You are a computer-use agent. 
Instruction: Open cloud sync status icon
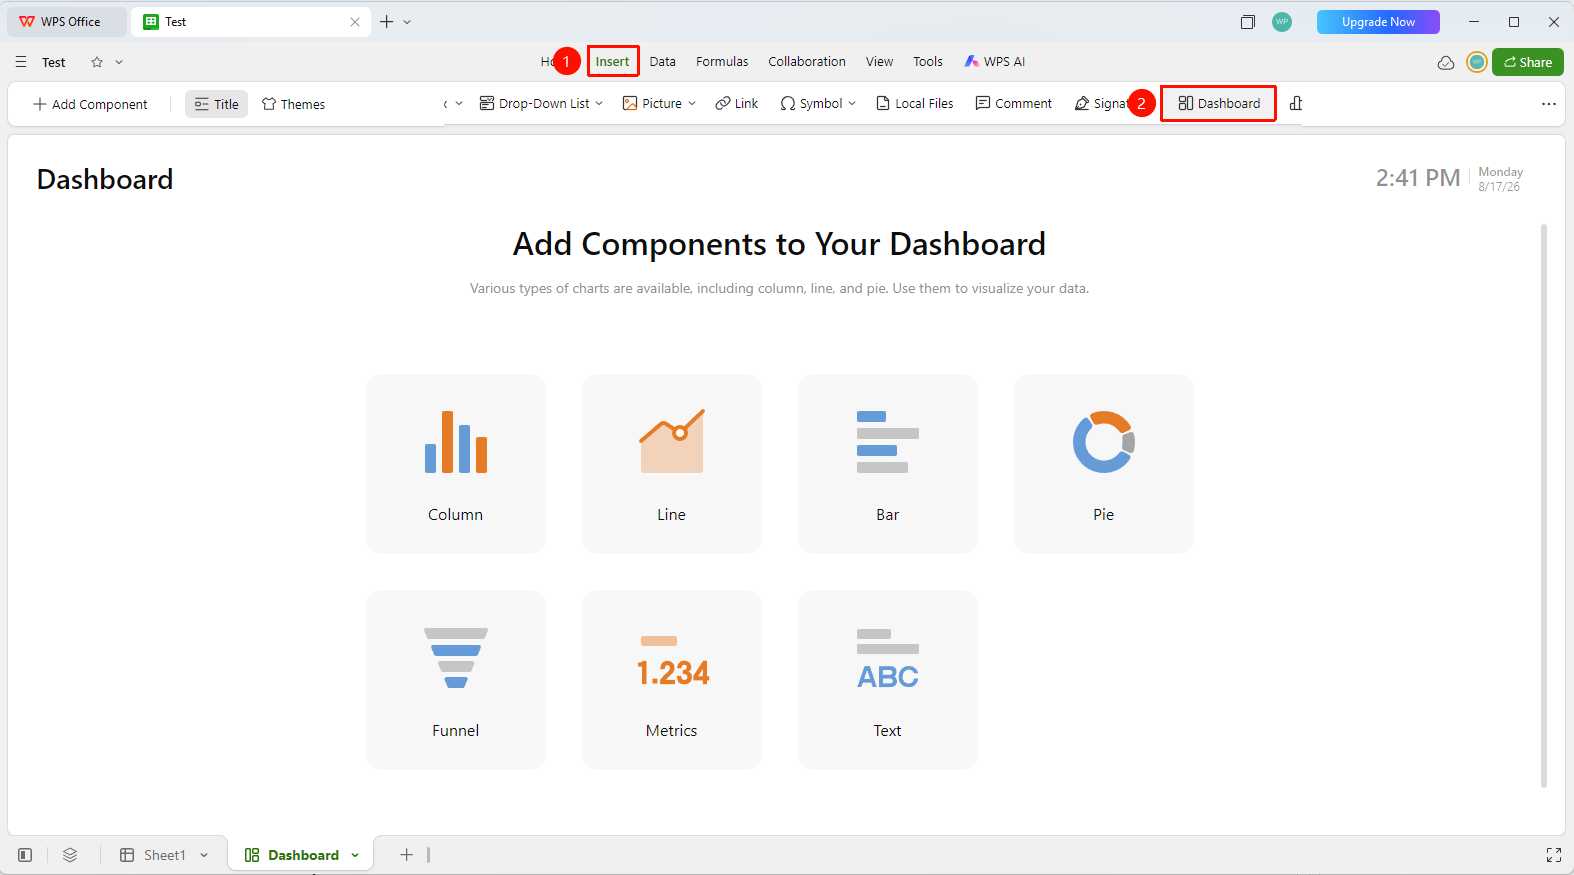1446,62
